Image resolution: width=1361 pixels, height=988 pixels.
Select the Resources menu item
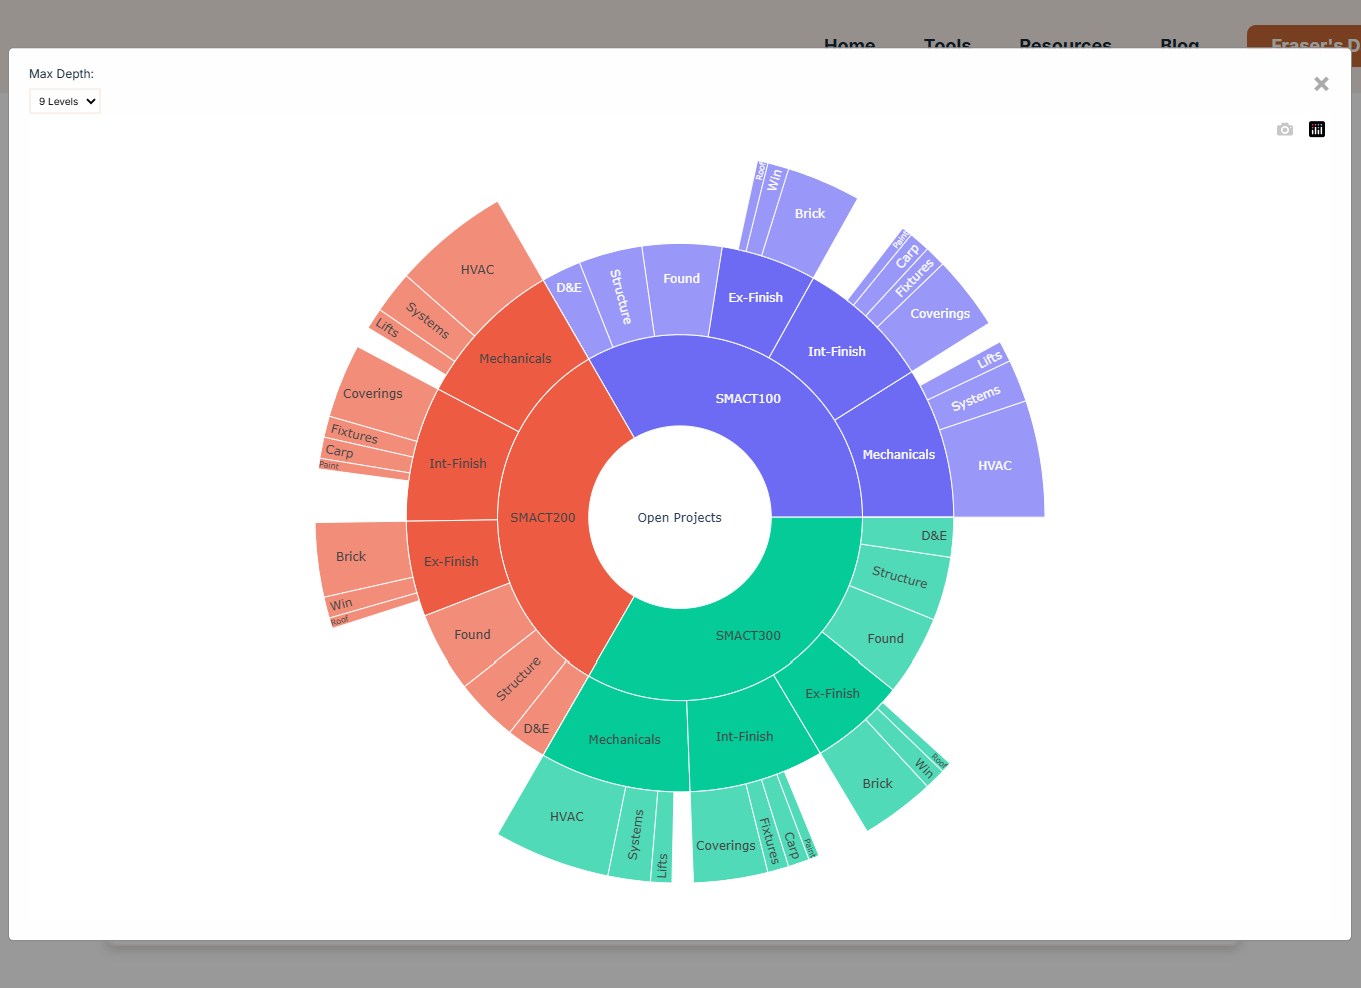(x=1065, y=45)
